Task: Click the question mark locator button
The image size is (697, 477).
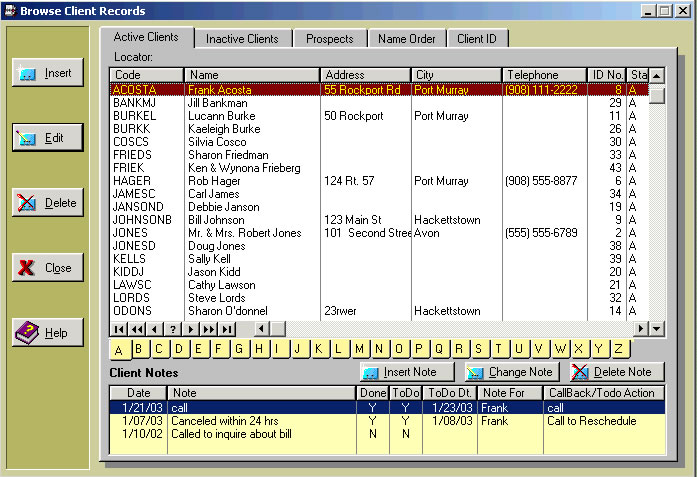Action: coord(173,329)
